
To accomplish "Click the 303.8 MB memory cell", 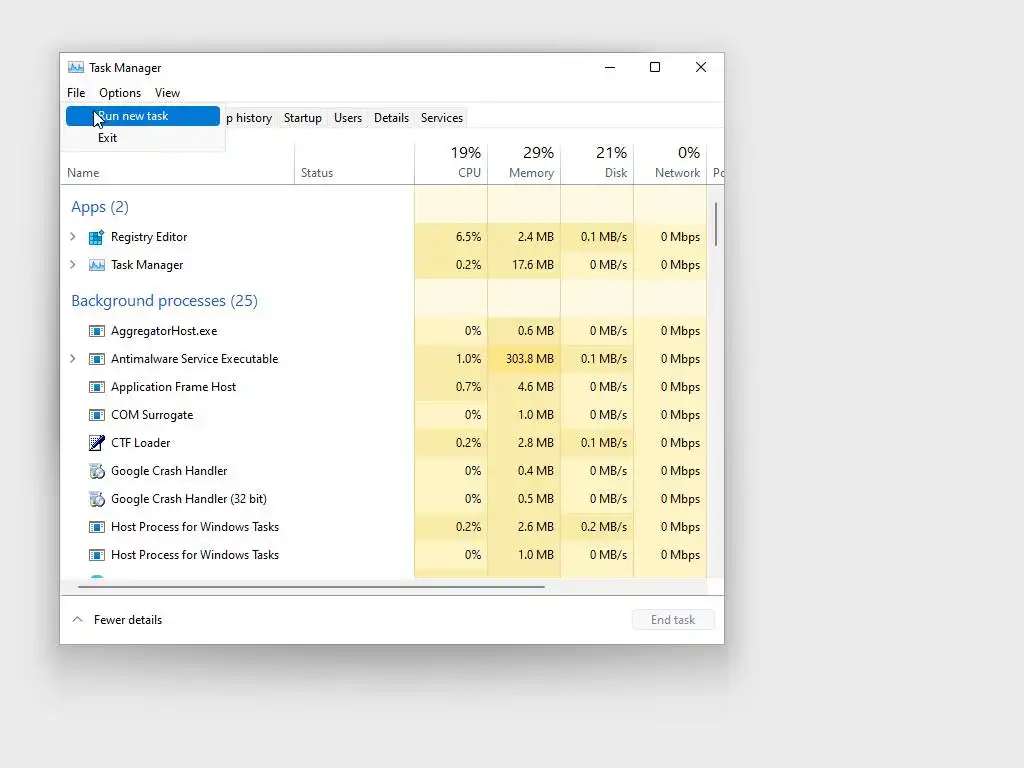I will click(x=524, y=359).
